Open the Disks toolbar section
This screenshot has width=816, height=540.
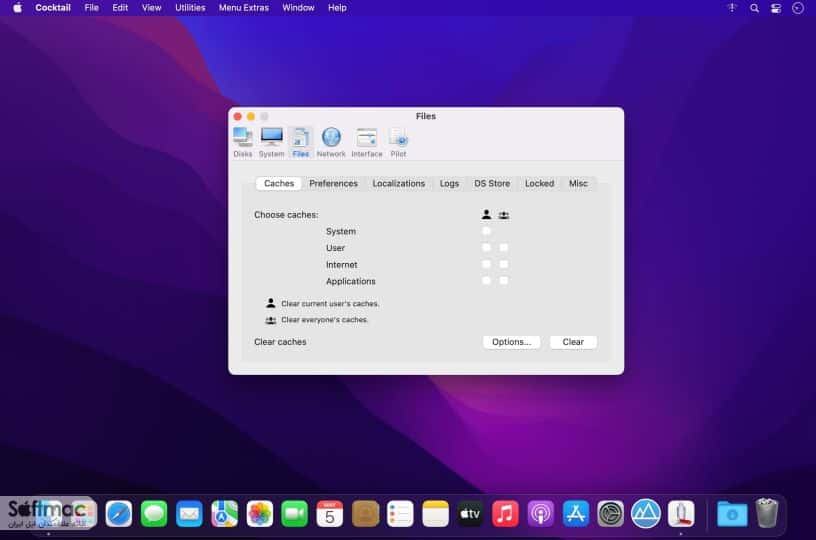tap(243, 142)
